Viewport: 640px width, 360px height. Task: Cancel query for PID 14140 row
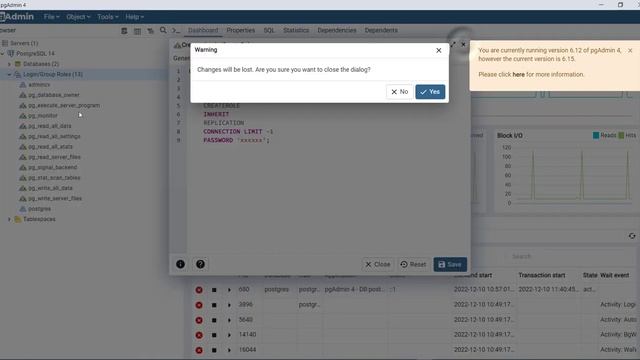(214, 335)
